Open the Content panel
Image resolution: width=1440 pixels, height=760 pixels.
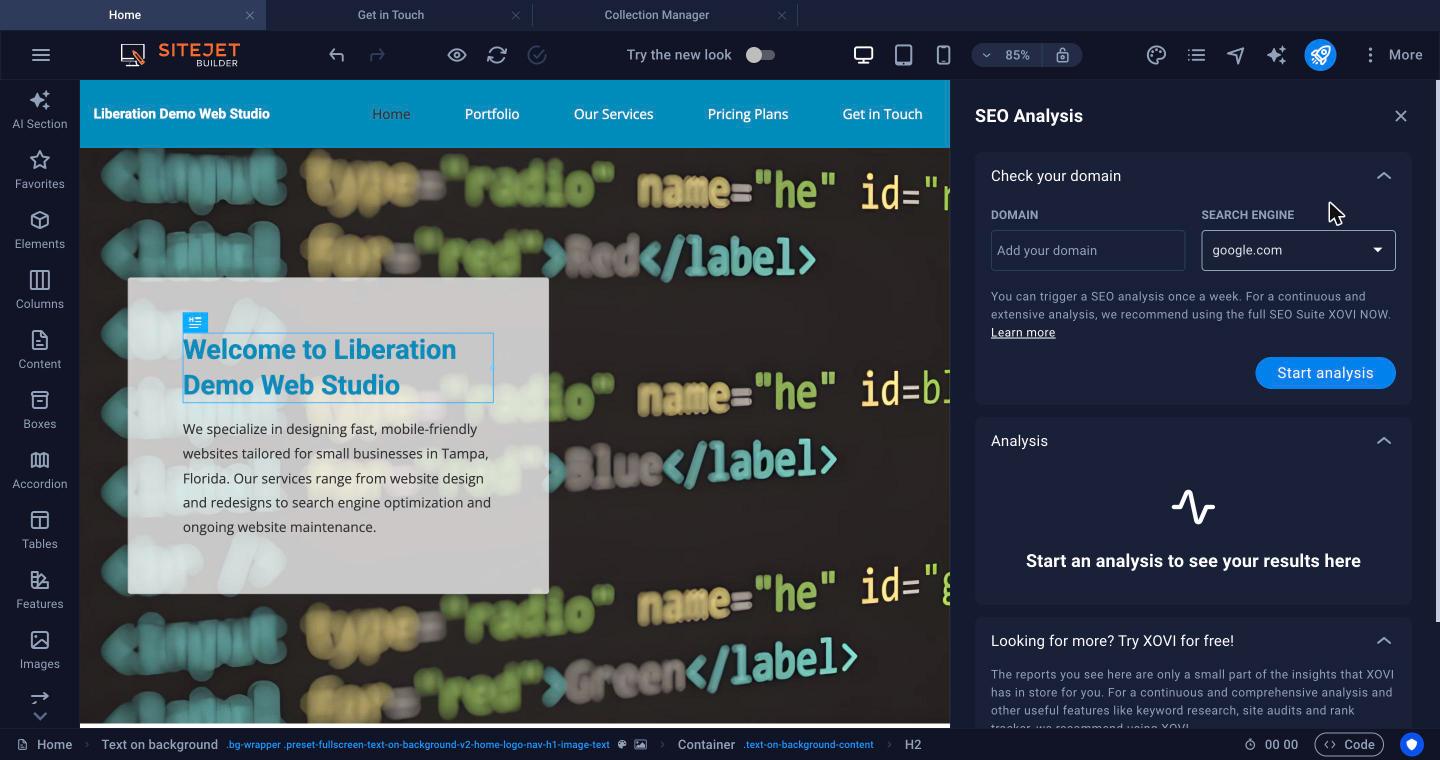(x=40, y=350)
